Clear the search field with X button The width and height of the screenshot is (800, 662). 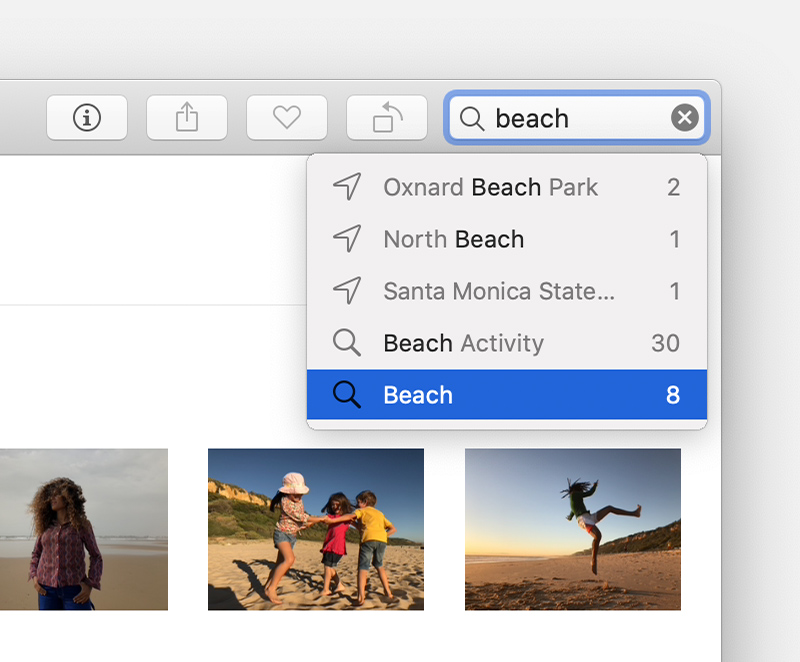tap(685, 118)
